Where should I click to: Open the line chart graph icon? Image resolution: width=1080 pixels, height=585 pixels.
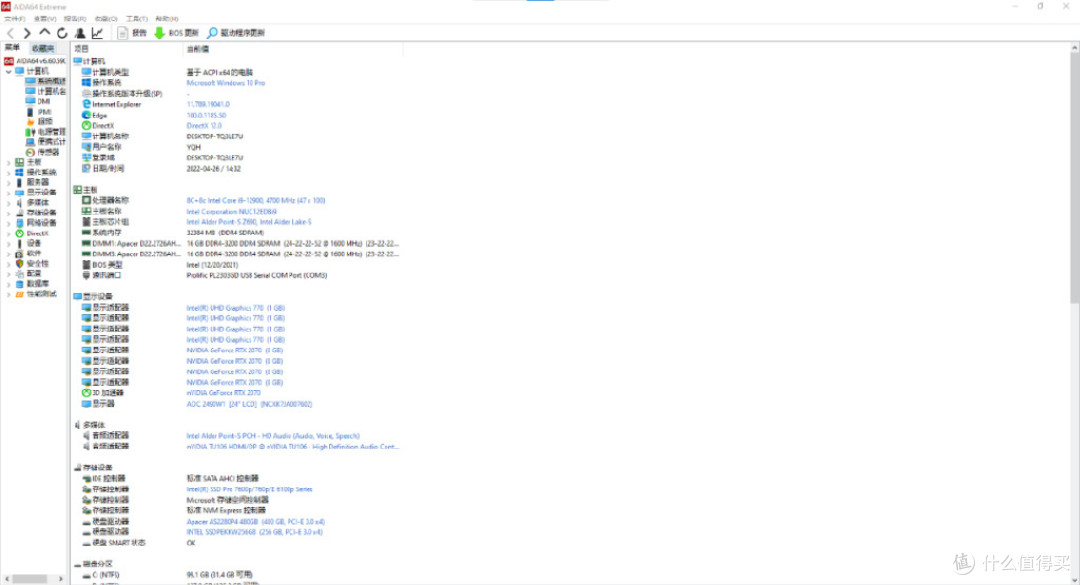[x=98, y=33]
